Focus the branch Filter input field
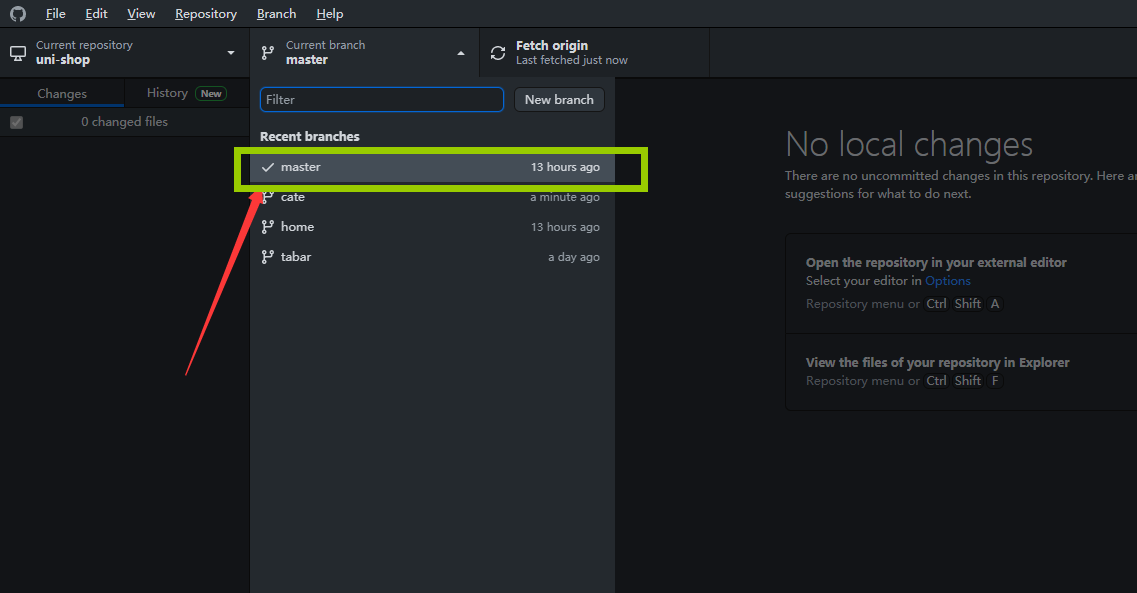Image resolution: width=1137 pixels, height=593 pixels. [381, 99]
